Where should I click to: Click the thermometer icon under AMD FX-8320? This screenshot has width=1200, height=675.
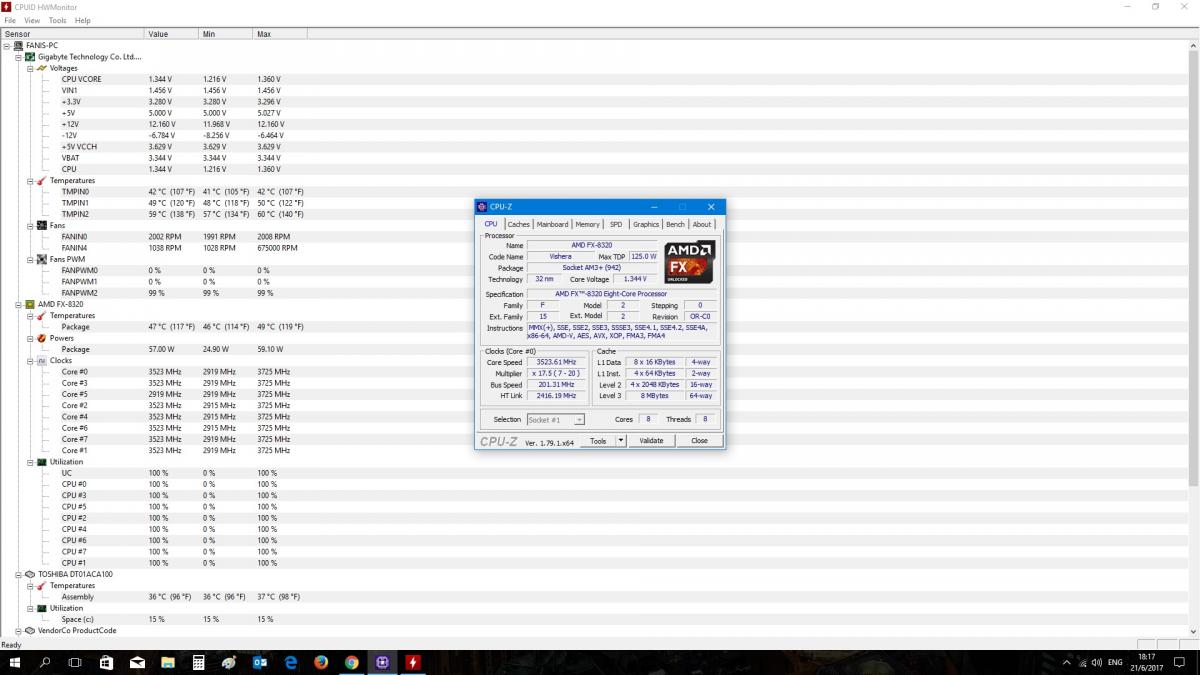click(41, 316)
